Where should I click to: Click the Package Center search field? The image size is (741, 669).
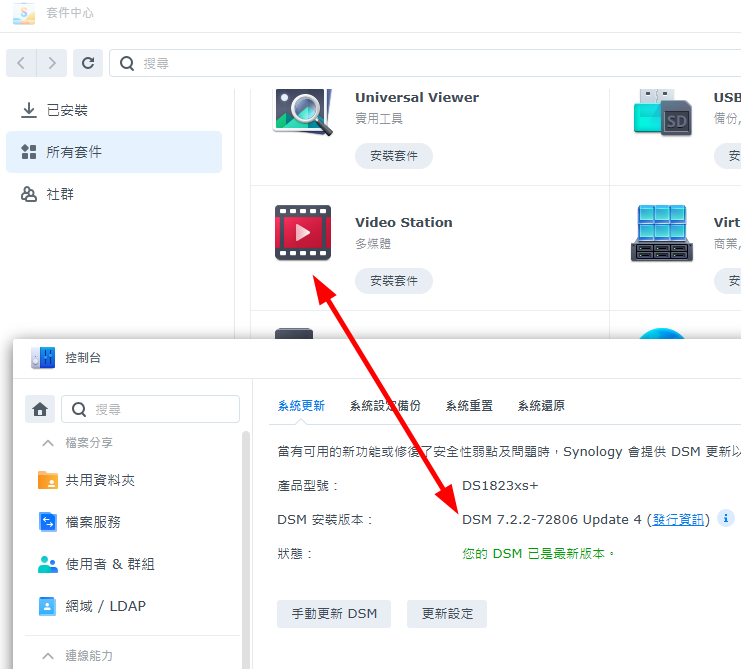(425, 63)
